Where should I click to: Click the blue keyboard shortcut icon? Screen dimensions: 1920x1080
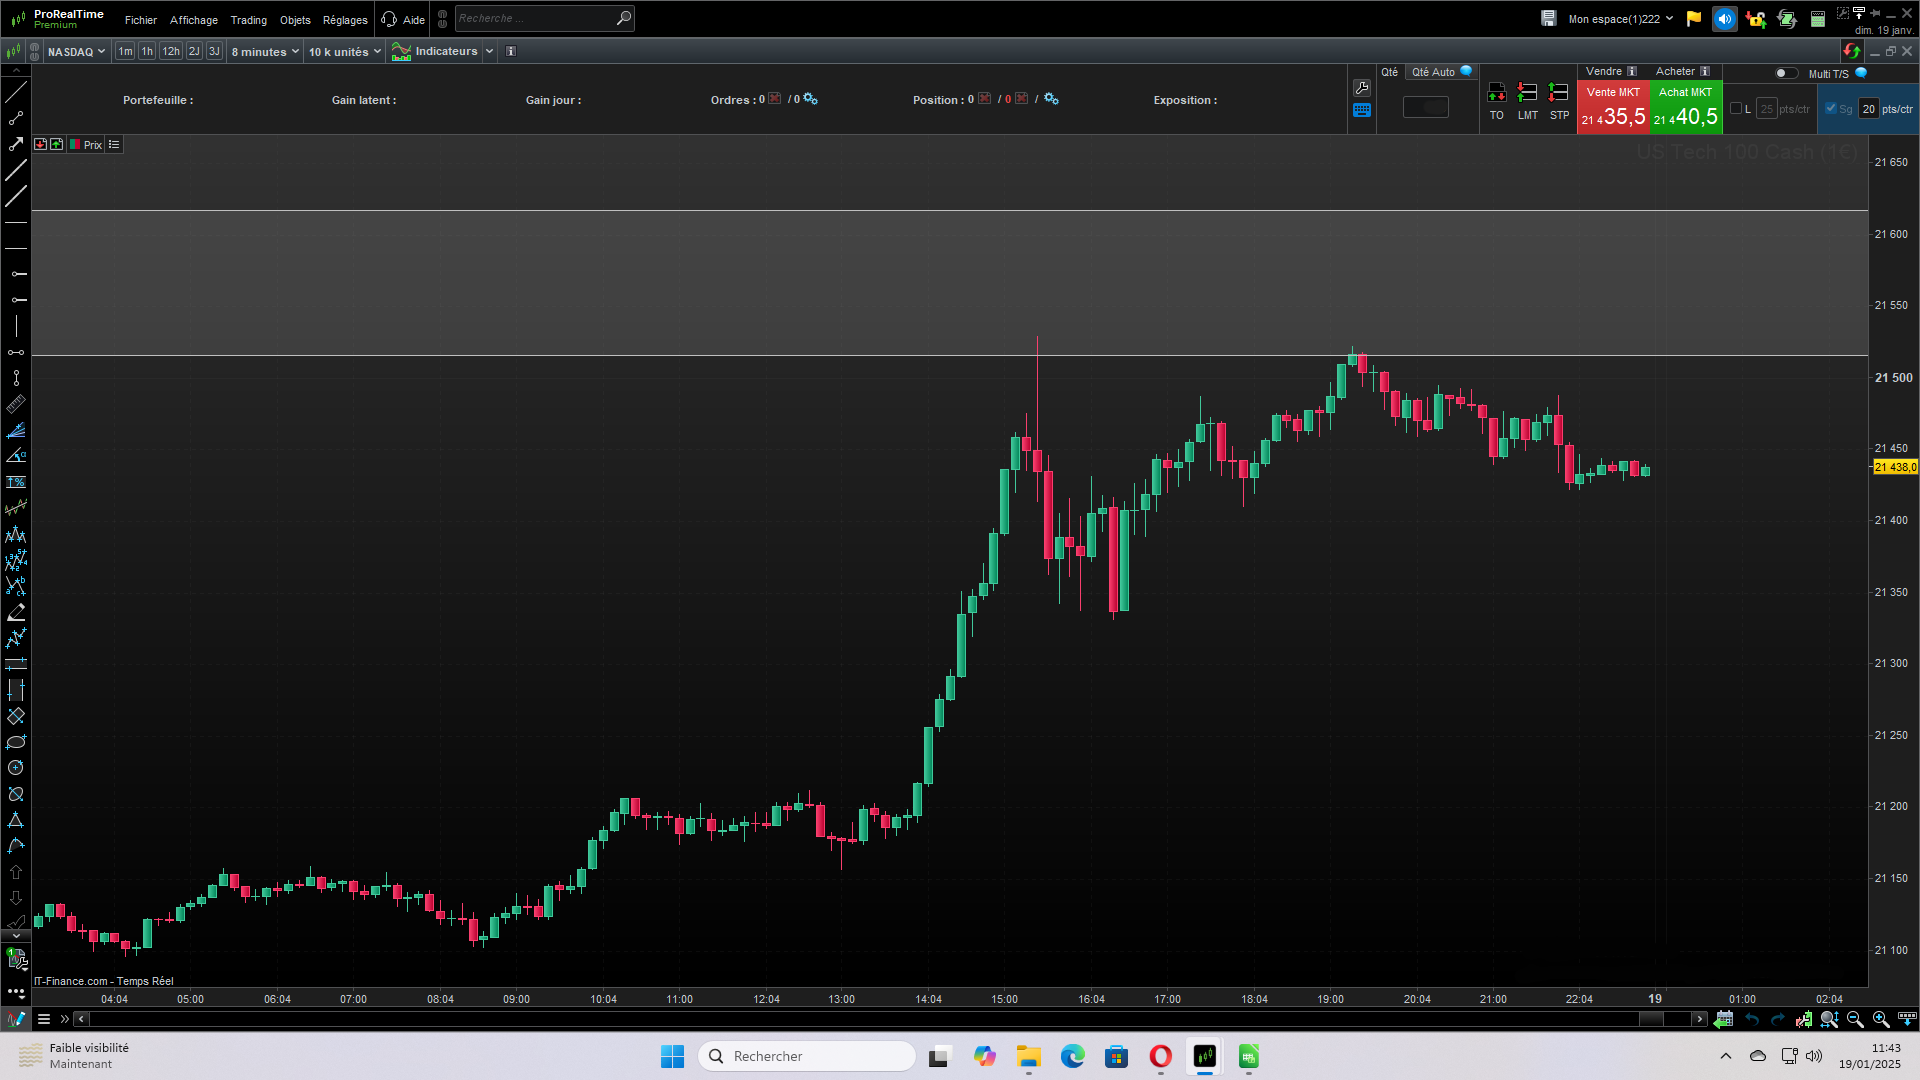[x=1362, y=110]
